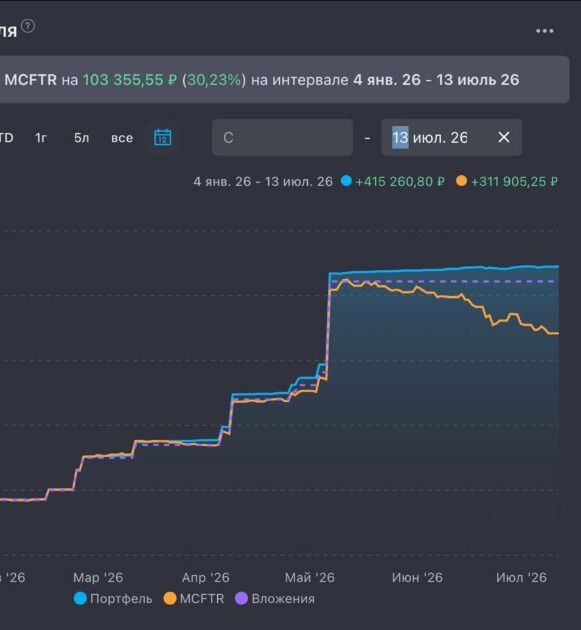Toggle Портфель series in chart legend

coord(113,599)
